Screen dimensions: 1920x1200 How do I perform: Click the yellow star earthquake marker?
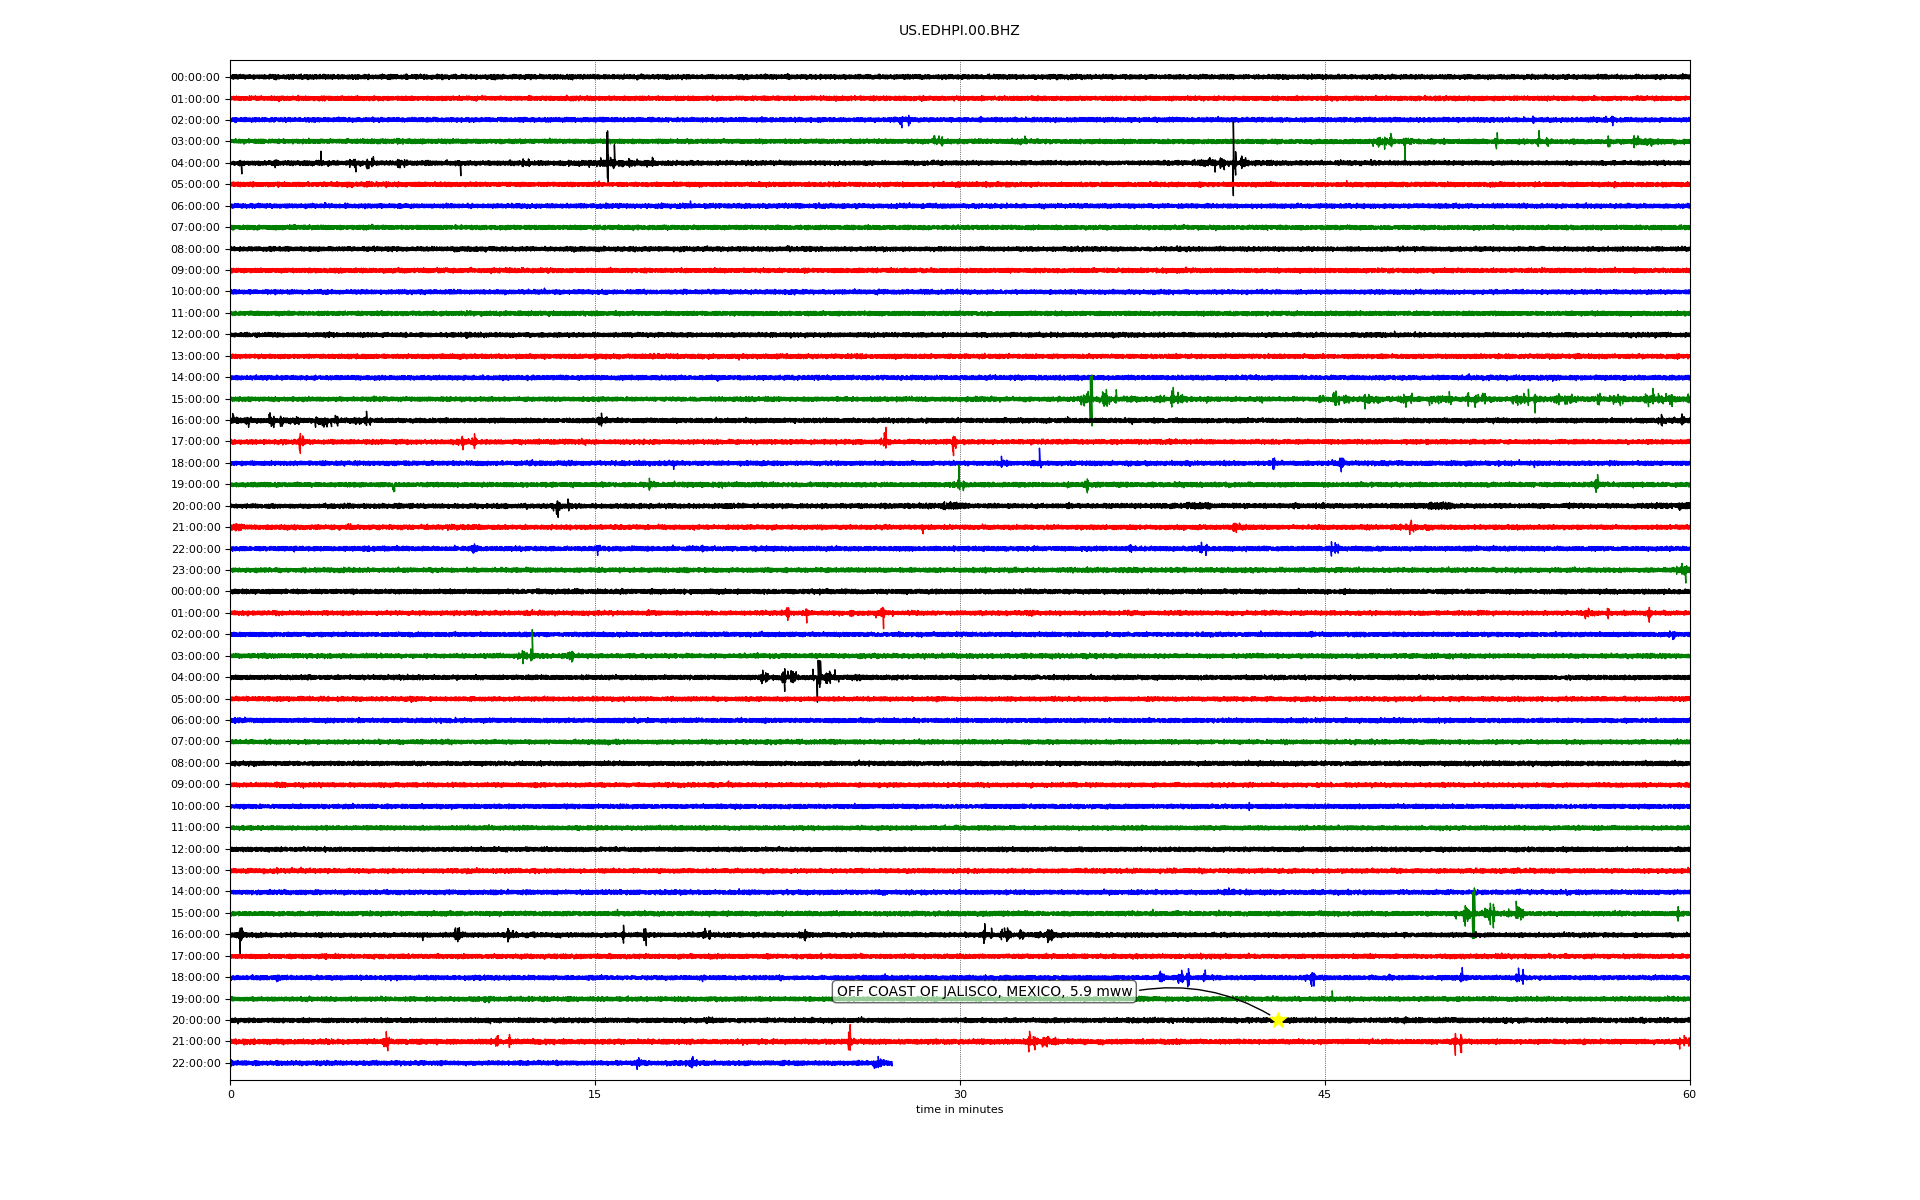click(1278, 1020)
